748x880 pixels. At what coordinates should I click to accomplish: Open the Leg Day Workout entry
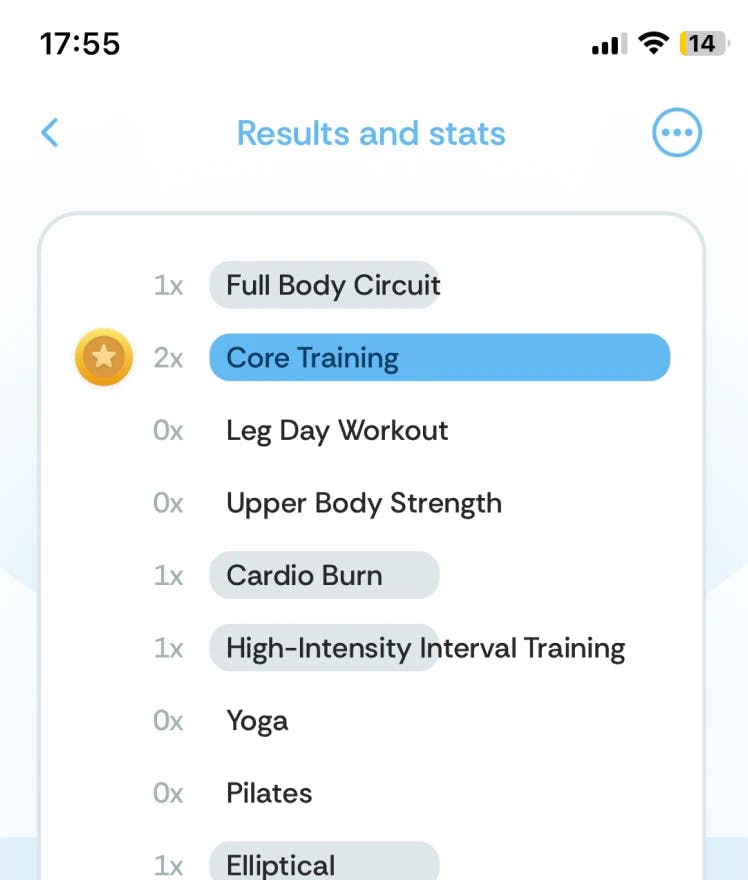click(x=337, y=430)
